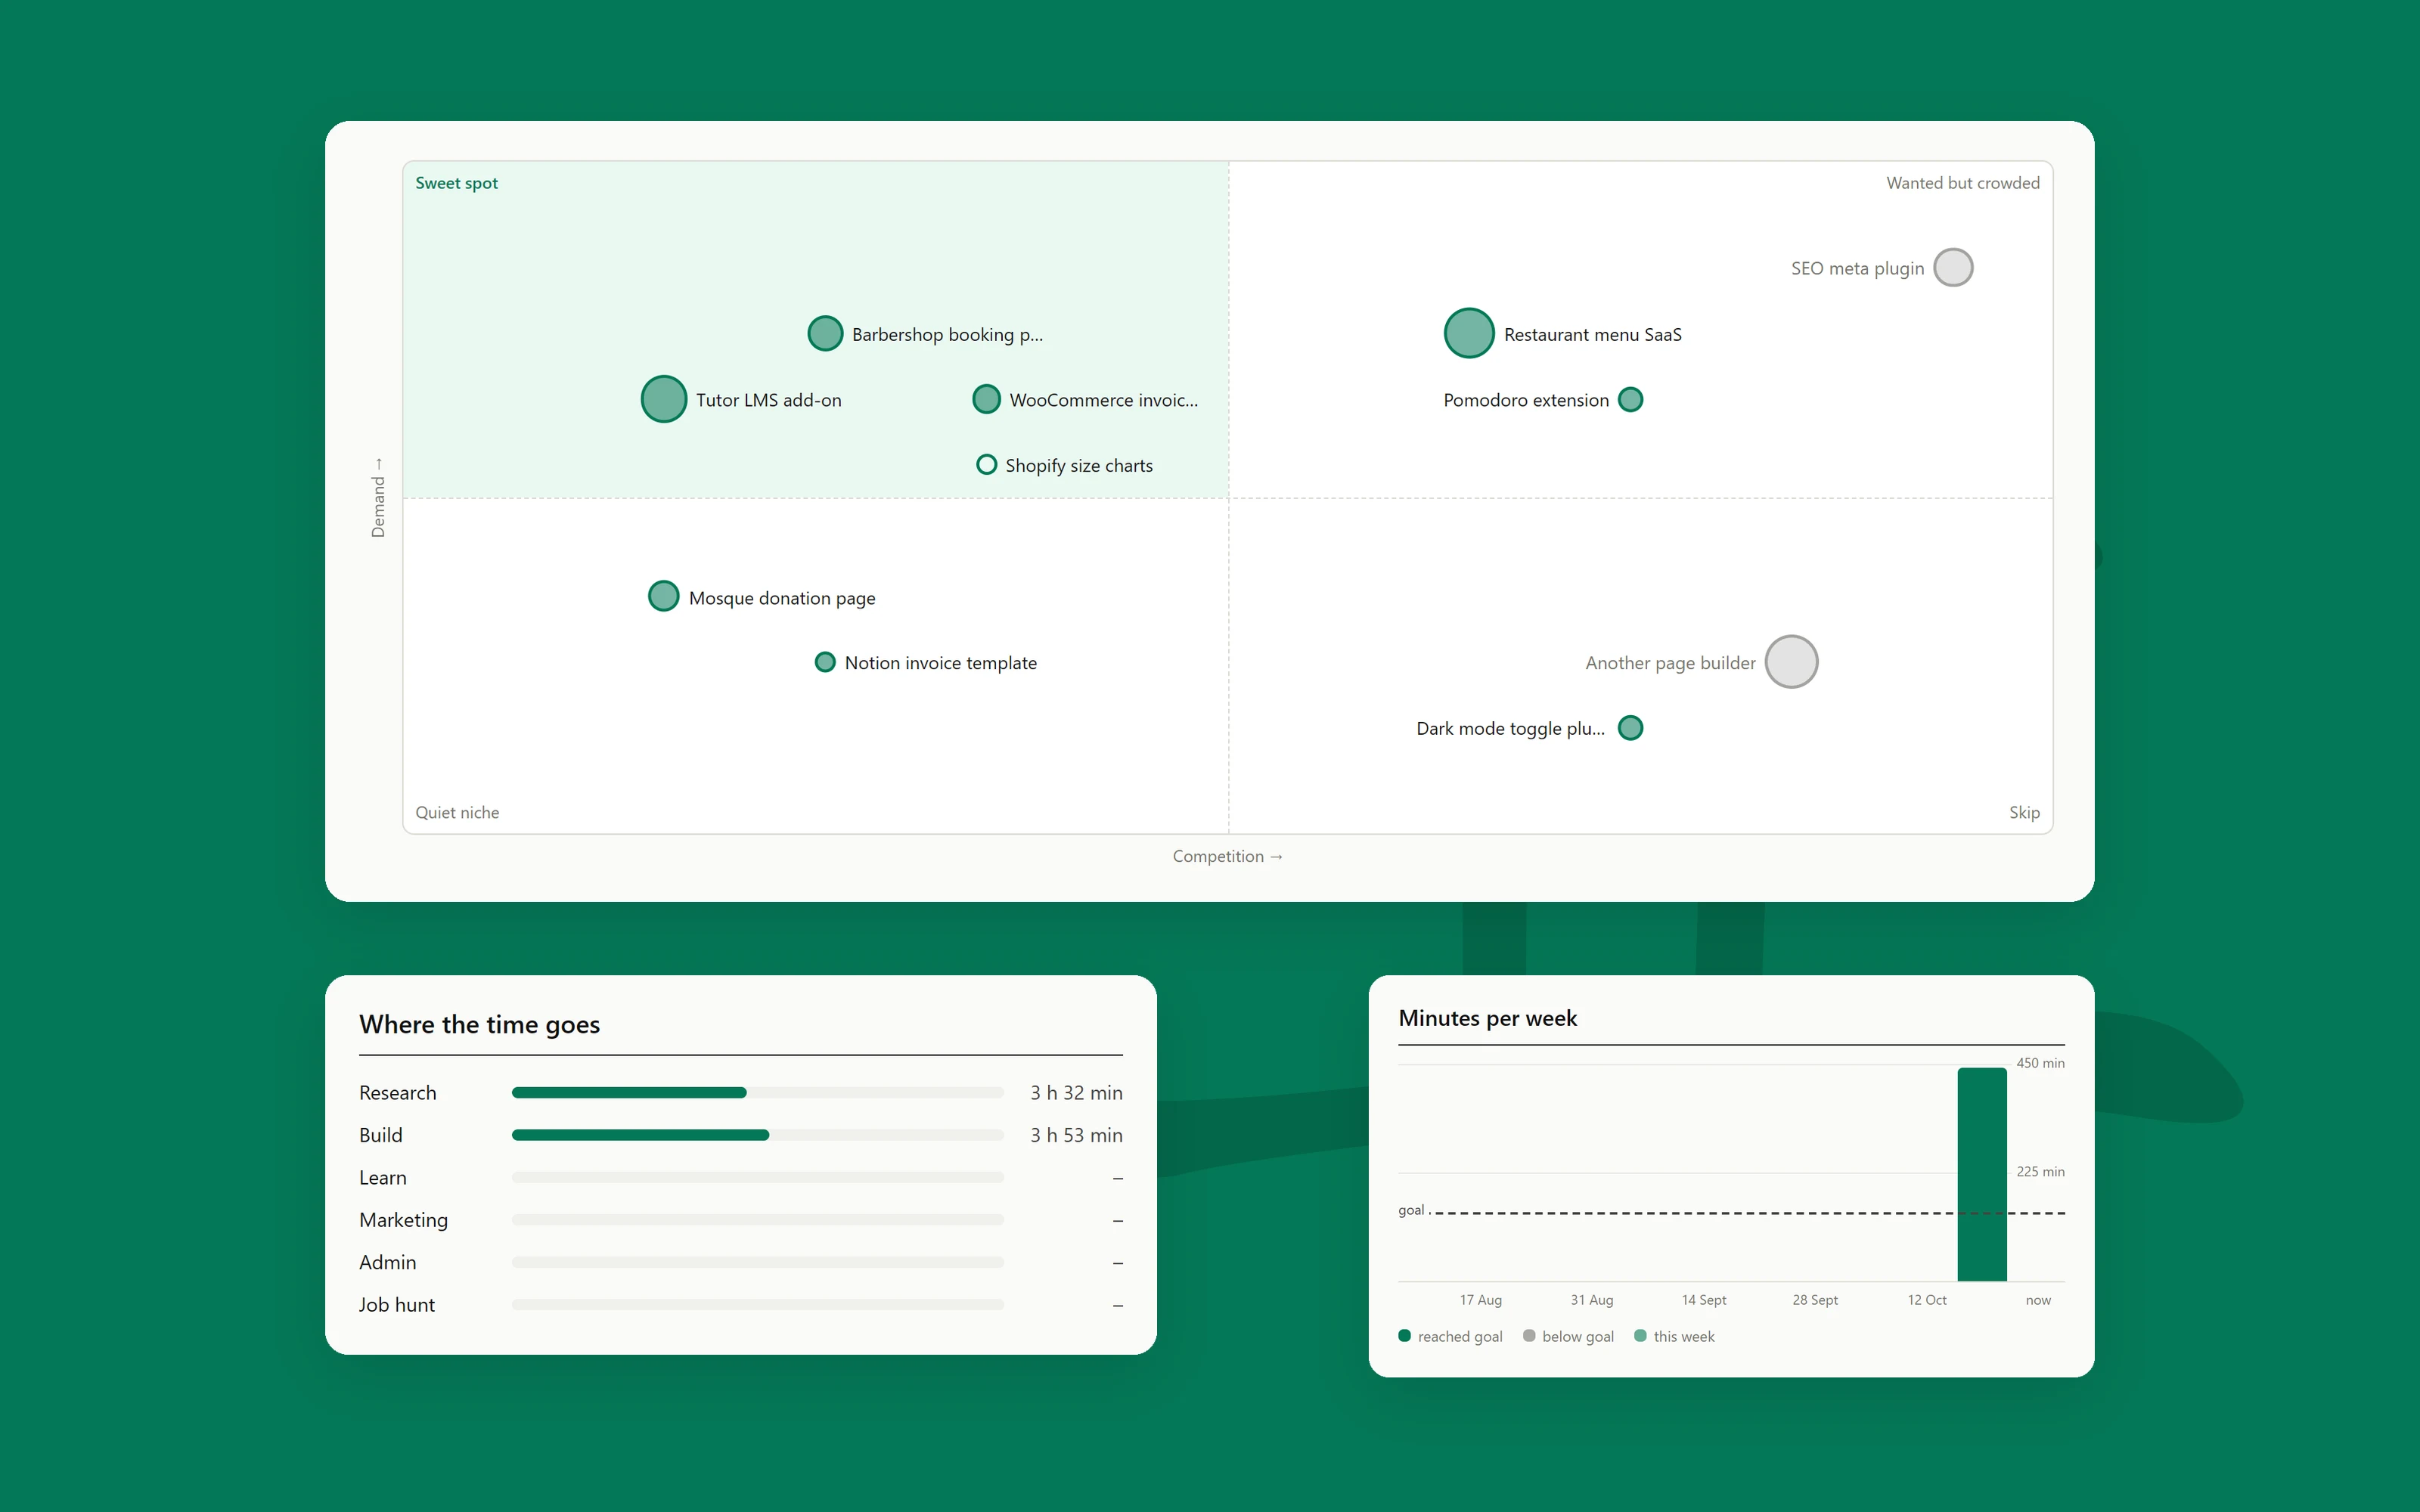Image resolution: width=2420 pixels, height=1512 pixels.
Task: Click the Dark mode toggle plugin dot
Action: (1630, 727)
